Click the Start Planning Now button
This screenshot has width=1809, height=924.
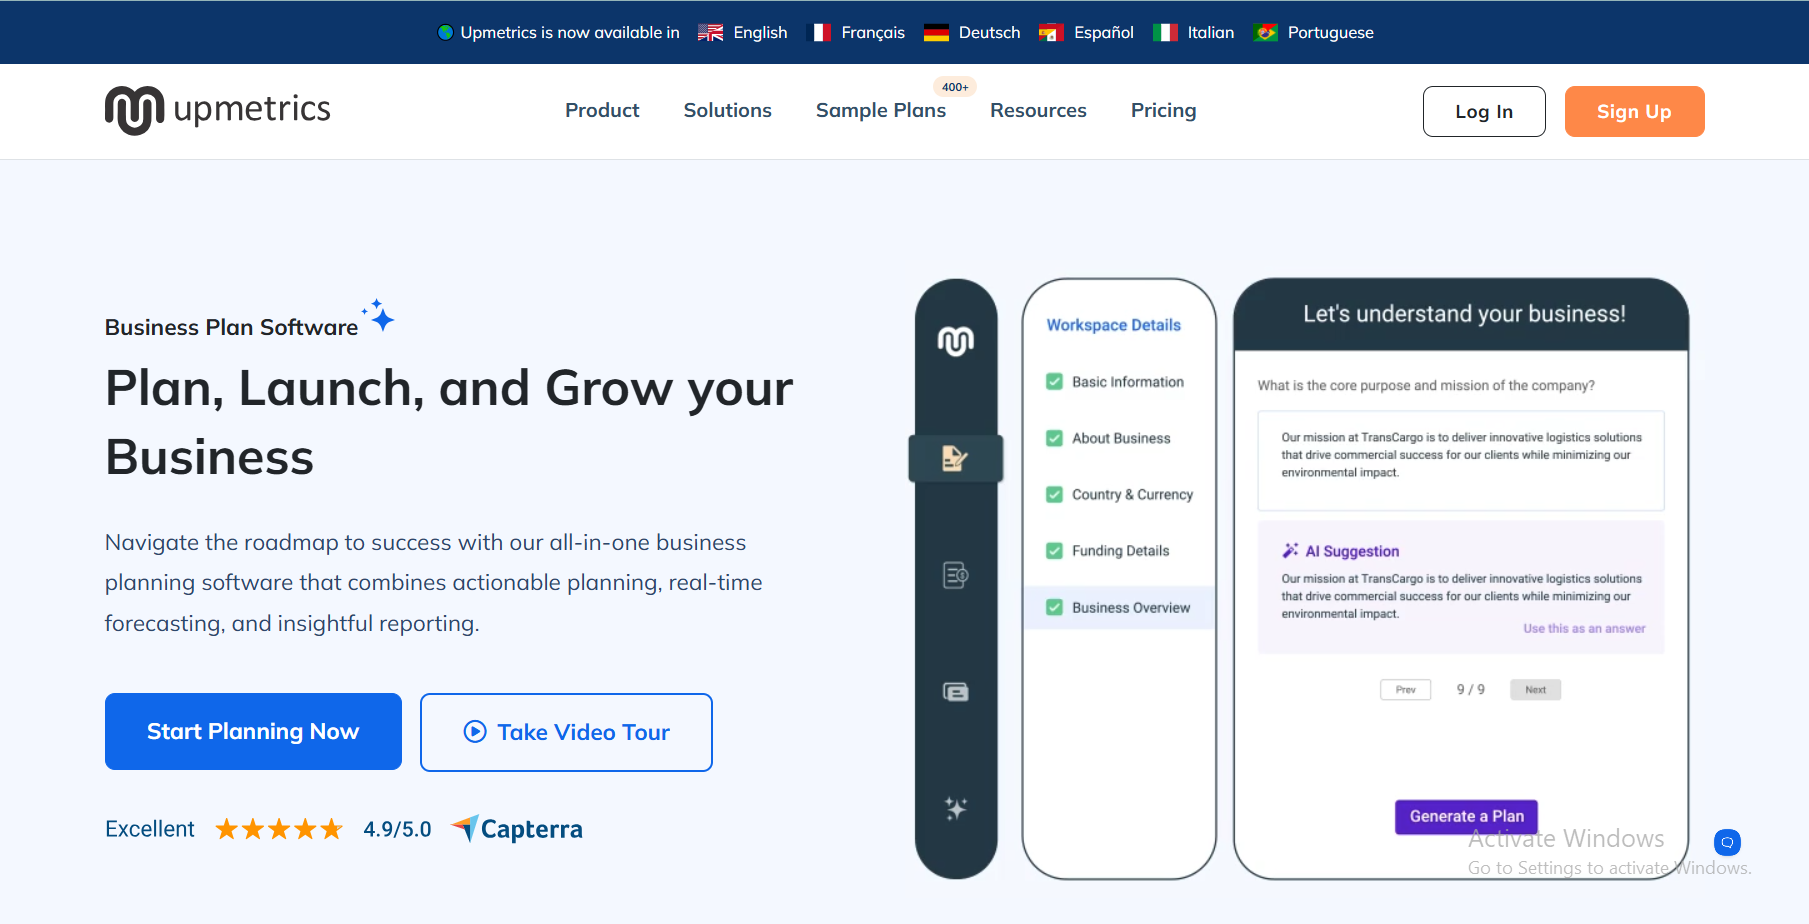253,731
